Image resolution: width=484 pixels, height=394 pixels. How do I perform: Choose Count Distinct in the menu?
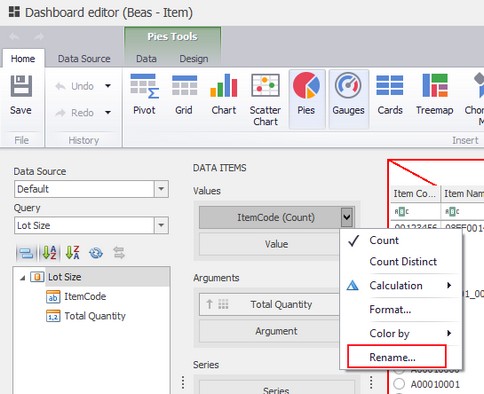click(x=401, y=262)
